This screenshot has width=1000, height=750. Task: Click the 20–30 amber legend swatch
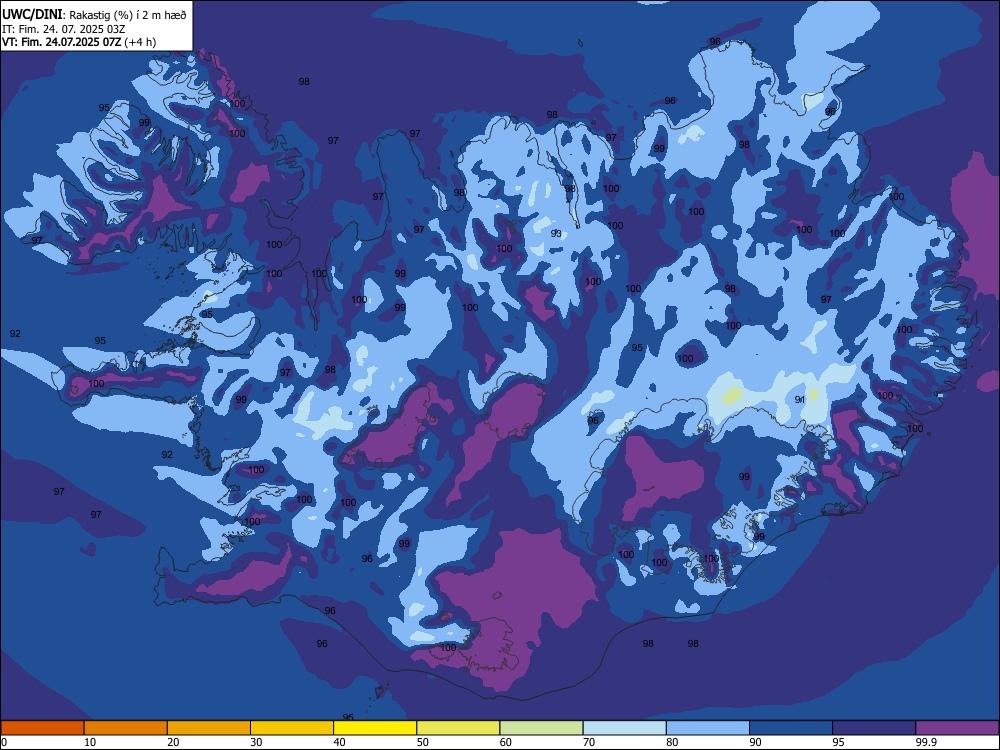209,728
